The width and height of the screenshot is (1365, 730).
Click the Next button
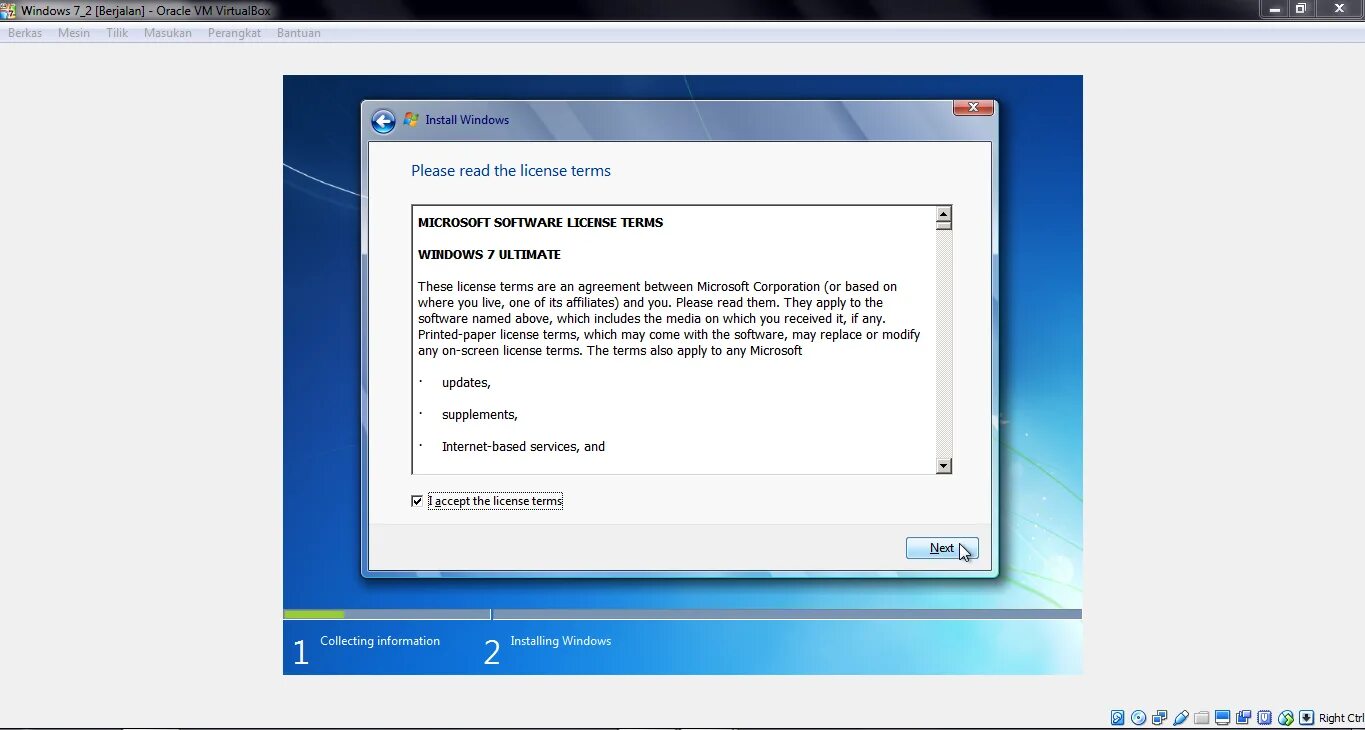point(942,548)
